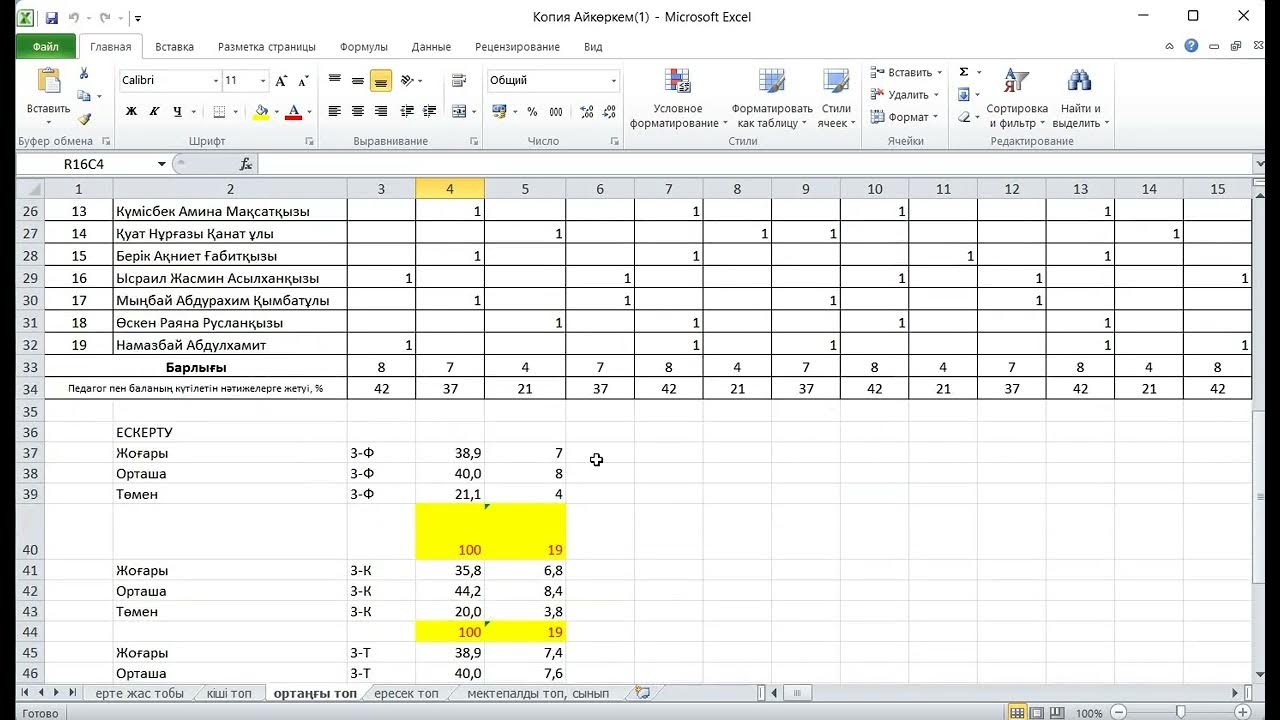Switch to Разметка страницы ribbon tab
This screenshot has width=1280, height=720.
(267, 46)
